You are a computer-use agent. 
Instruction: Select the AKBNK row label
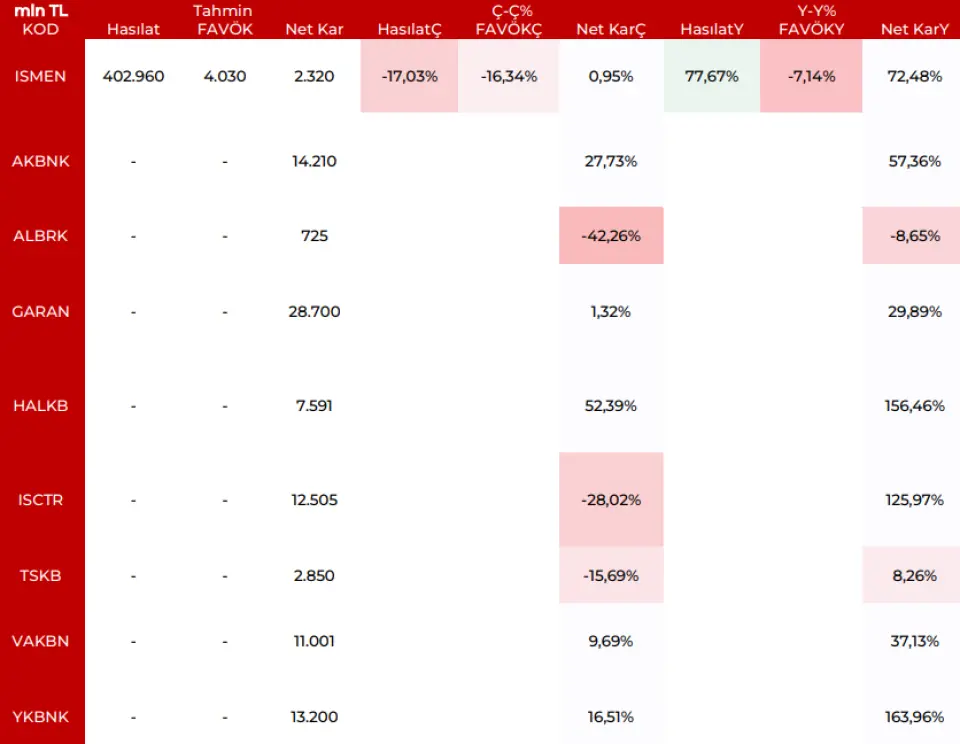[41, 161]
